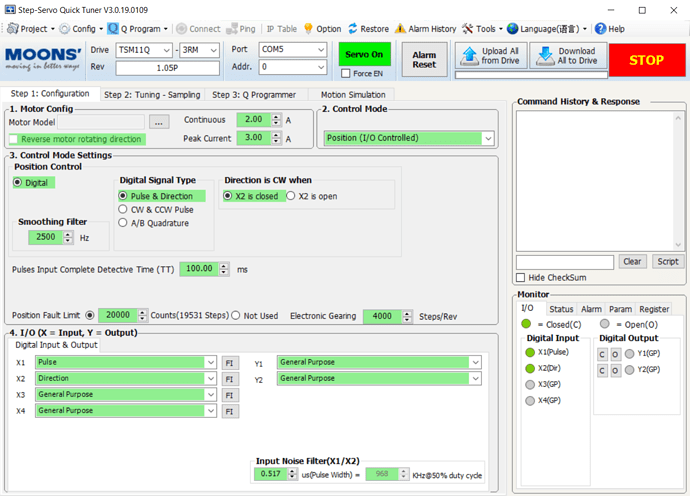
Task: Select A/B Quadrature signal type
Action: coord(123,223)
